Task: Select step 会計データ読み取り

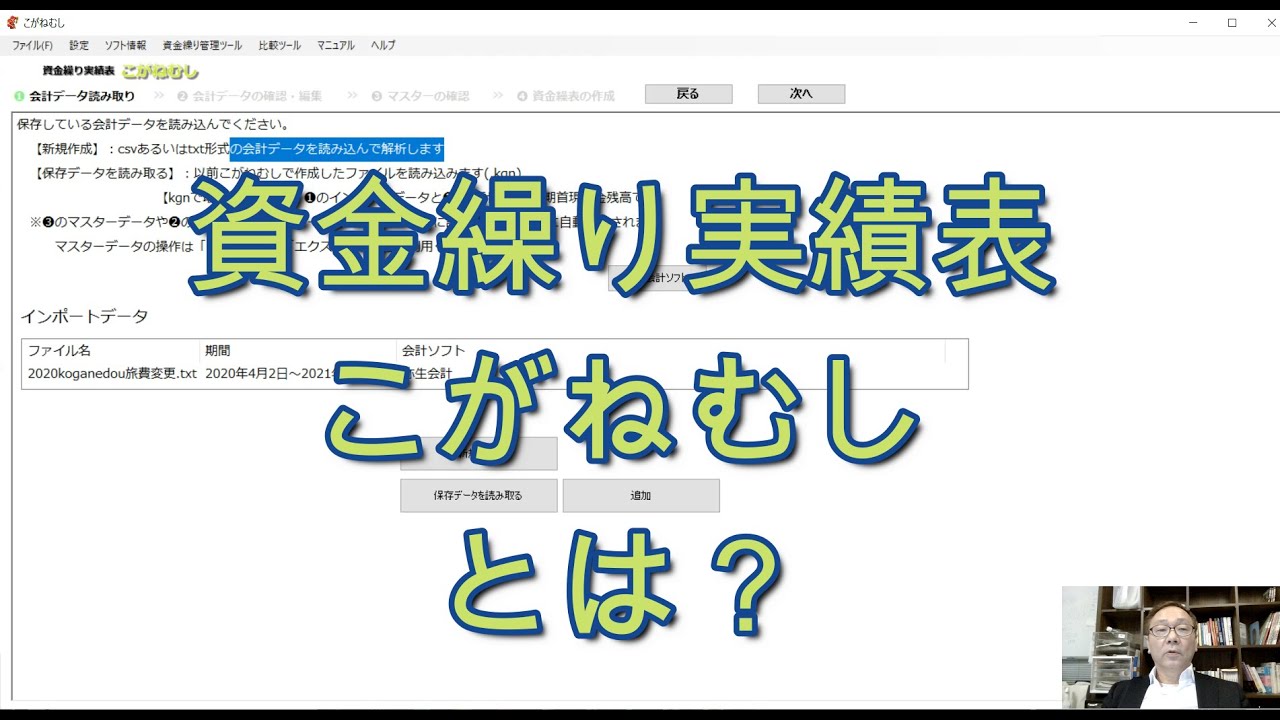Action: click(74, 96)
